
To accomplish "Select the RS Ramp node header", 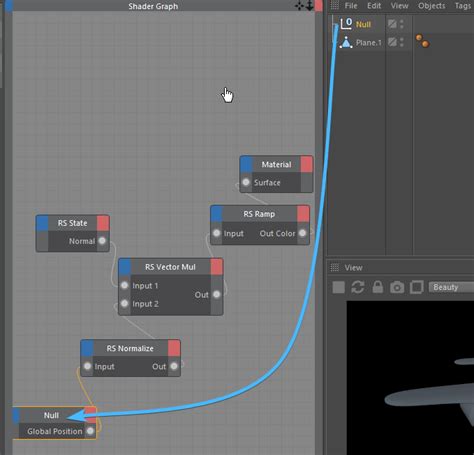I will [x=259, y=214].
